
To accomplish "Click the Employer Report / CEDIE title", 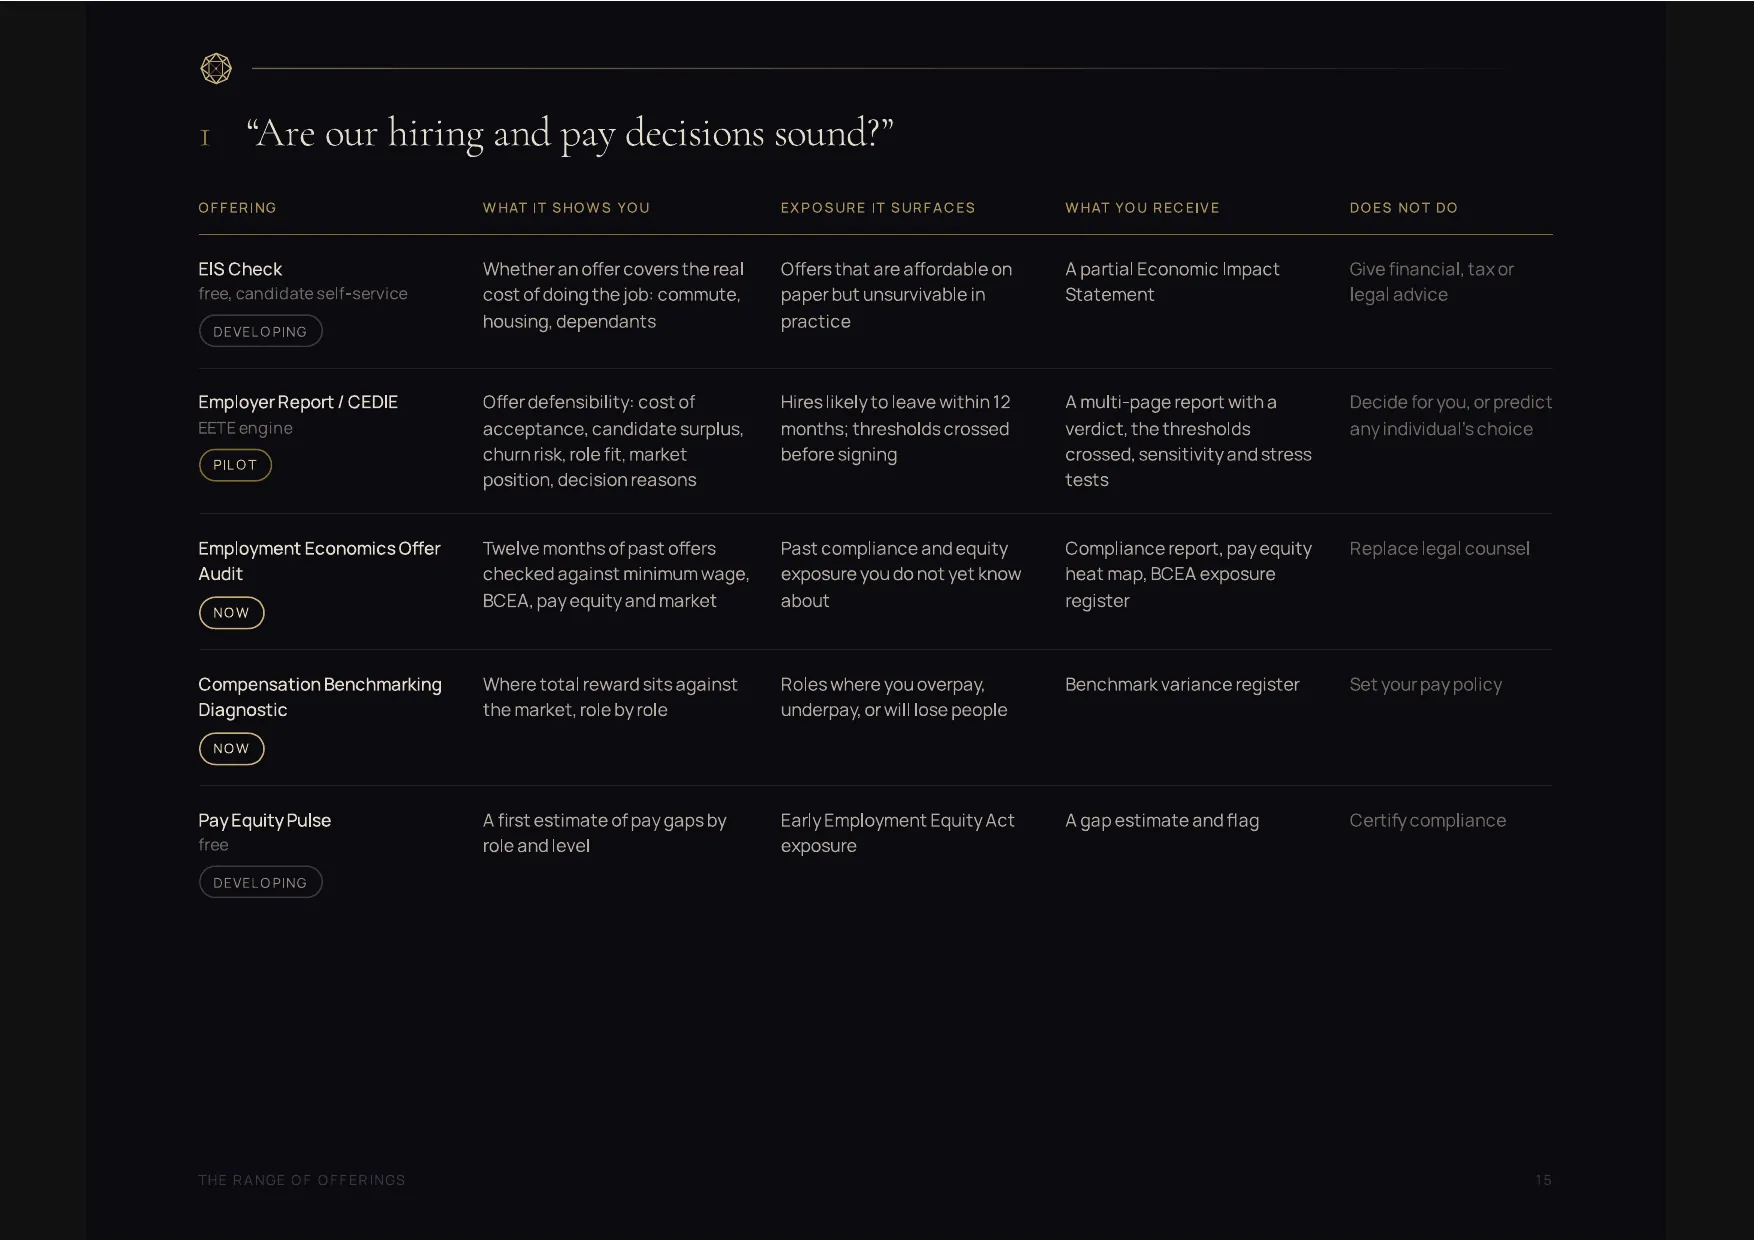I will coord(298,402).
